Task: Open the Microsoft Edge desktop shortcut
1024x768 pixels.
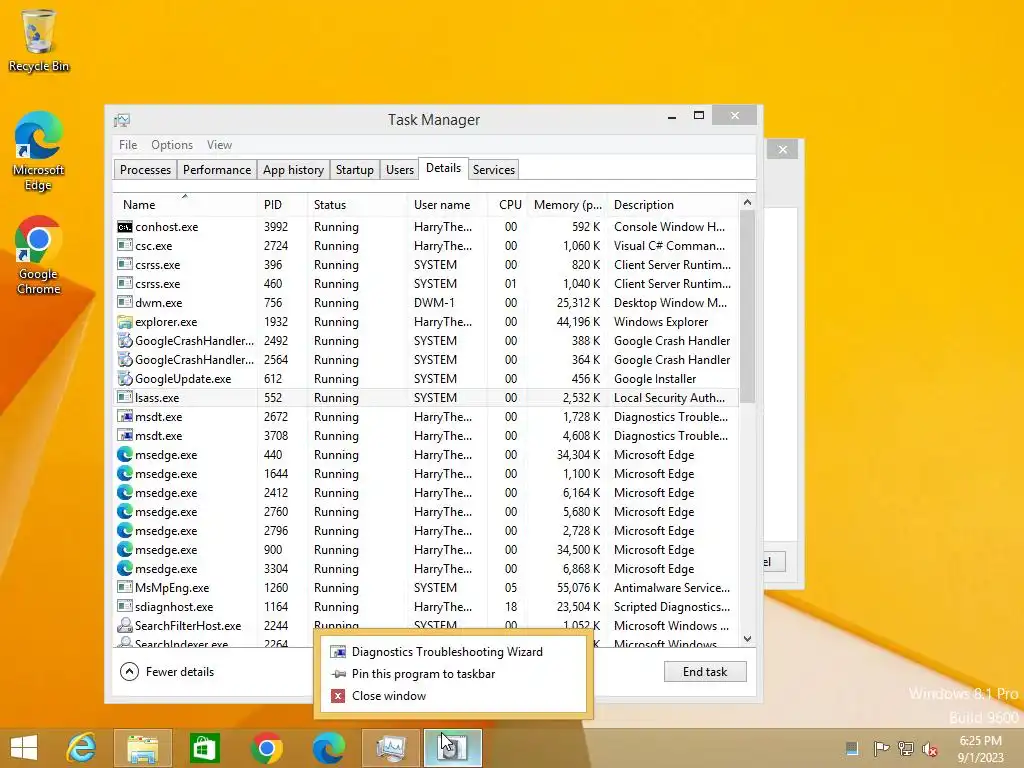Action: coord(39,152)
